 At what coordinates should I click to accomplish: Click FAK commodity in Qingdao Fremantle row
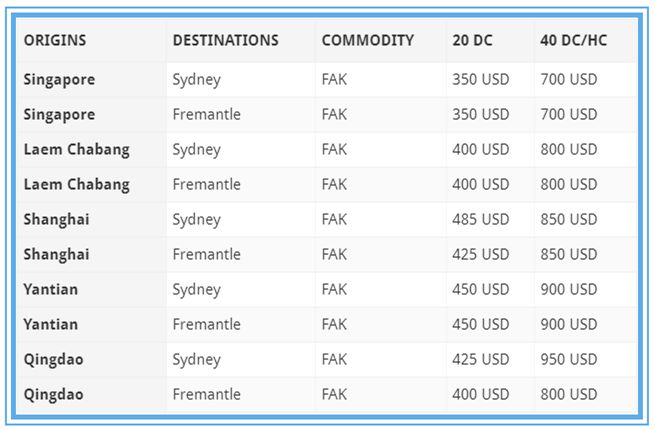point(334,394)
